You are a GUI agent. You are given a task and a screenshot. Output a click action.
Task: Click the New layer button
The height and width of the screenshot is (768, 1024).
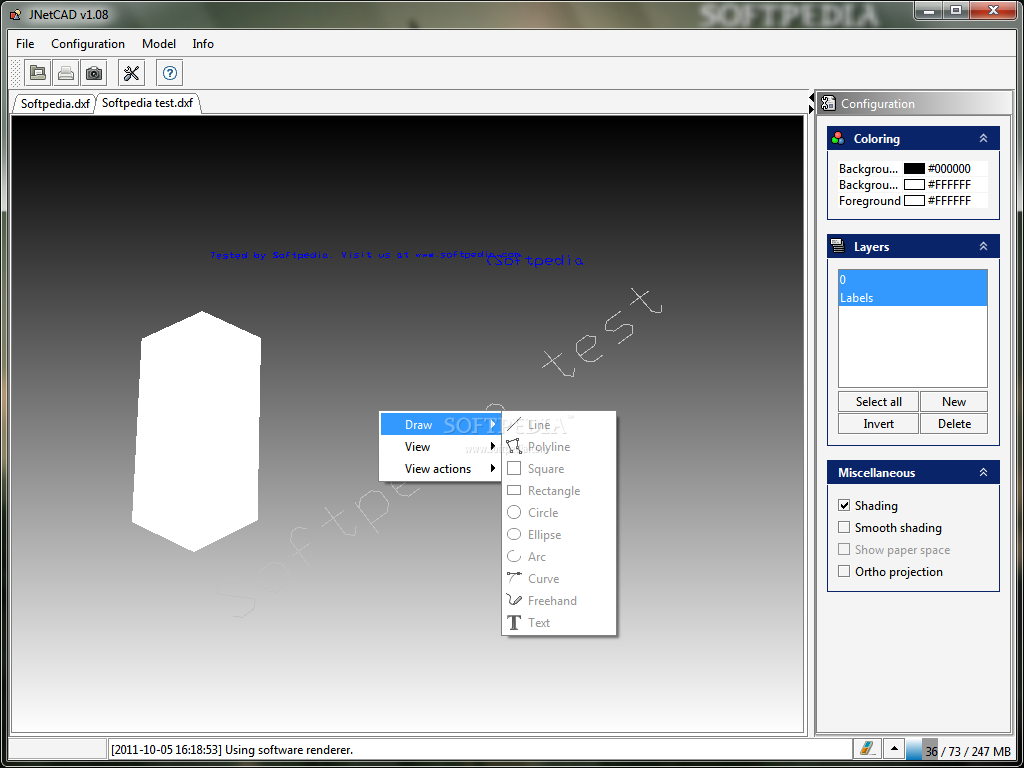[954, 402]
